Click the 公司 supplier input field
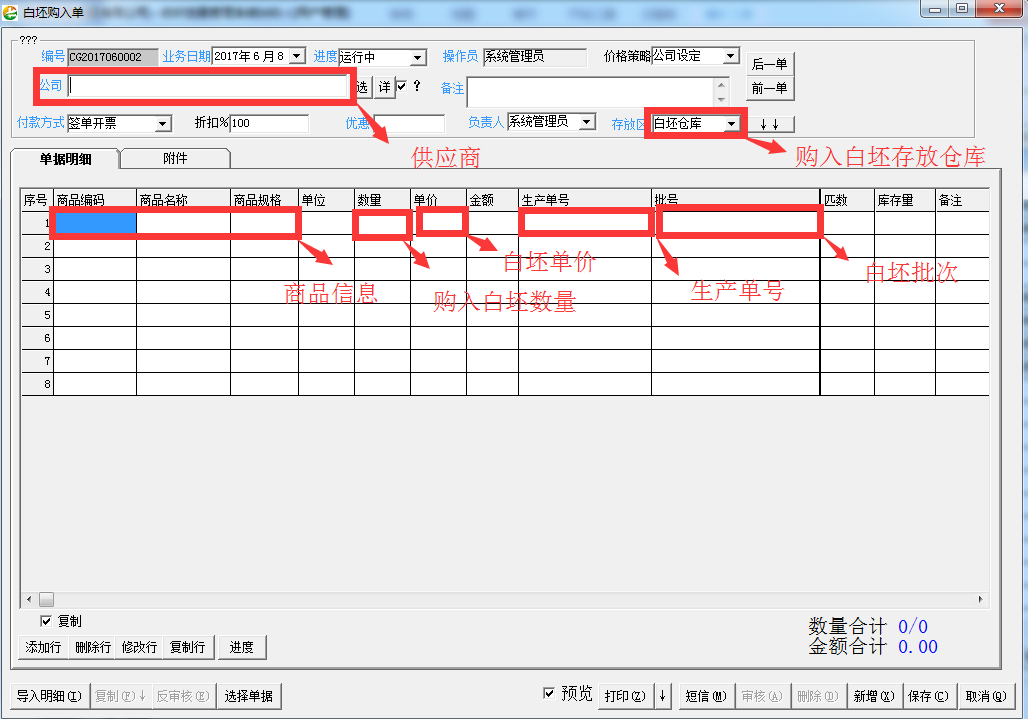1028x719 pixels. click(x=208, y=86)
